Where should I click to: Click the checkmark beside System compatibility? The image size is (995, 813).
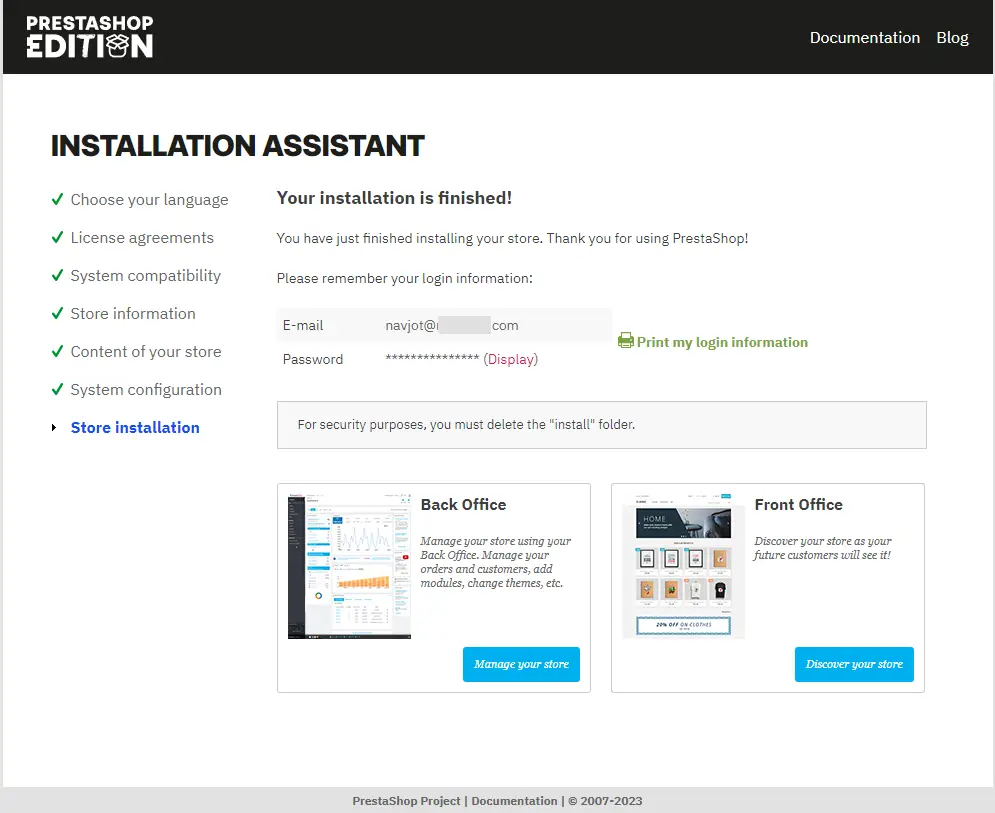(x=57, y=275)
